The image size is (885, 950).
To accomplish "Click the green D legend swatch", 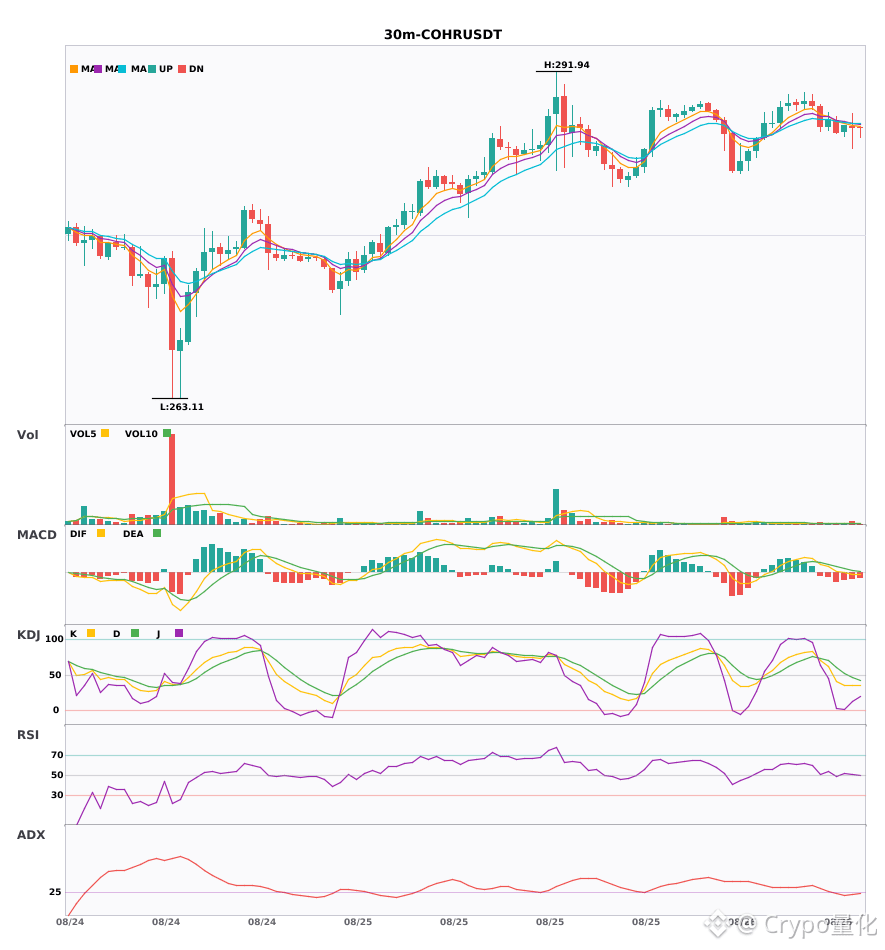I will 135,633.
